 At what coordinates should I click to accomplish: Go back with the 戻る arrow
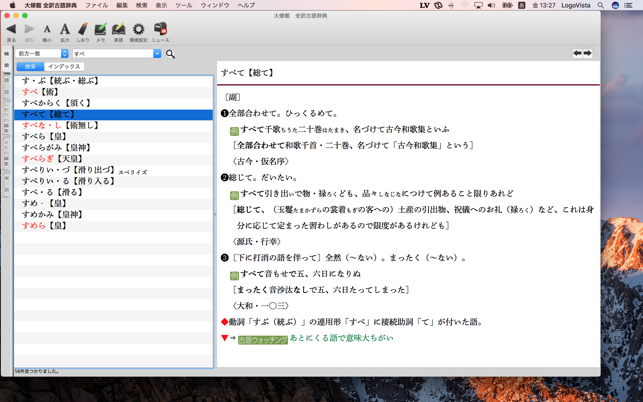(x=11, y=30)
